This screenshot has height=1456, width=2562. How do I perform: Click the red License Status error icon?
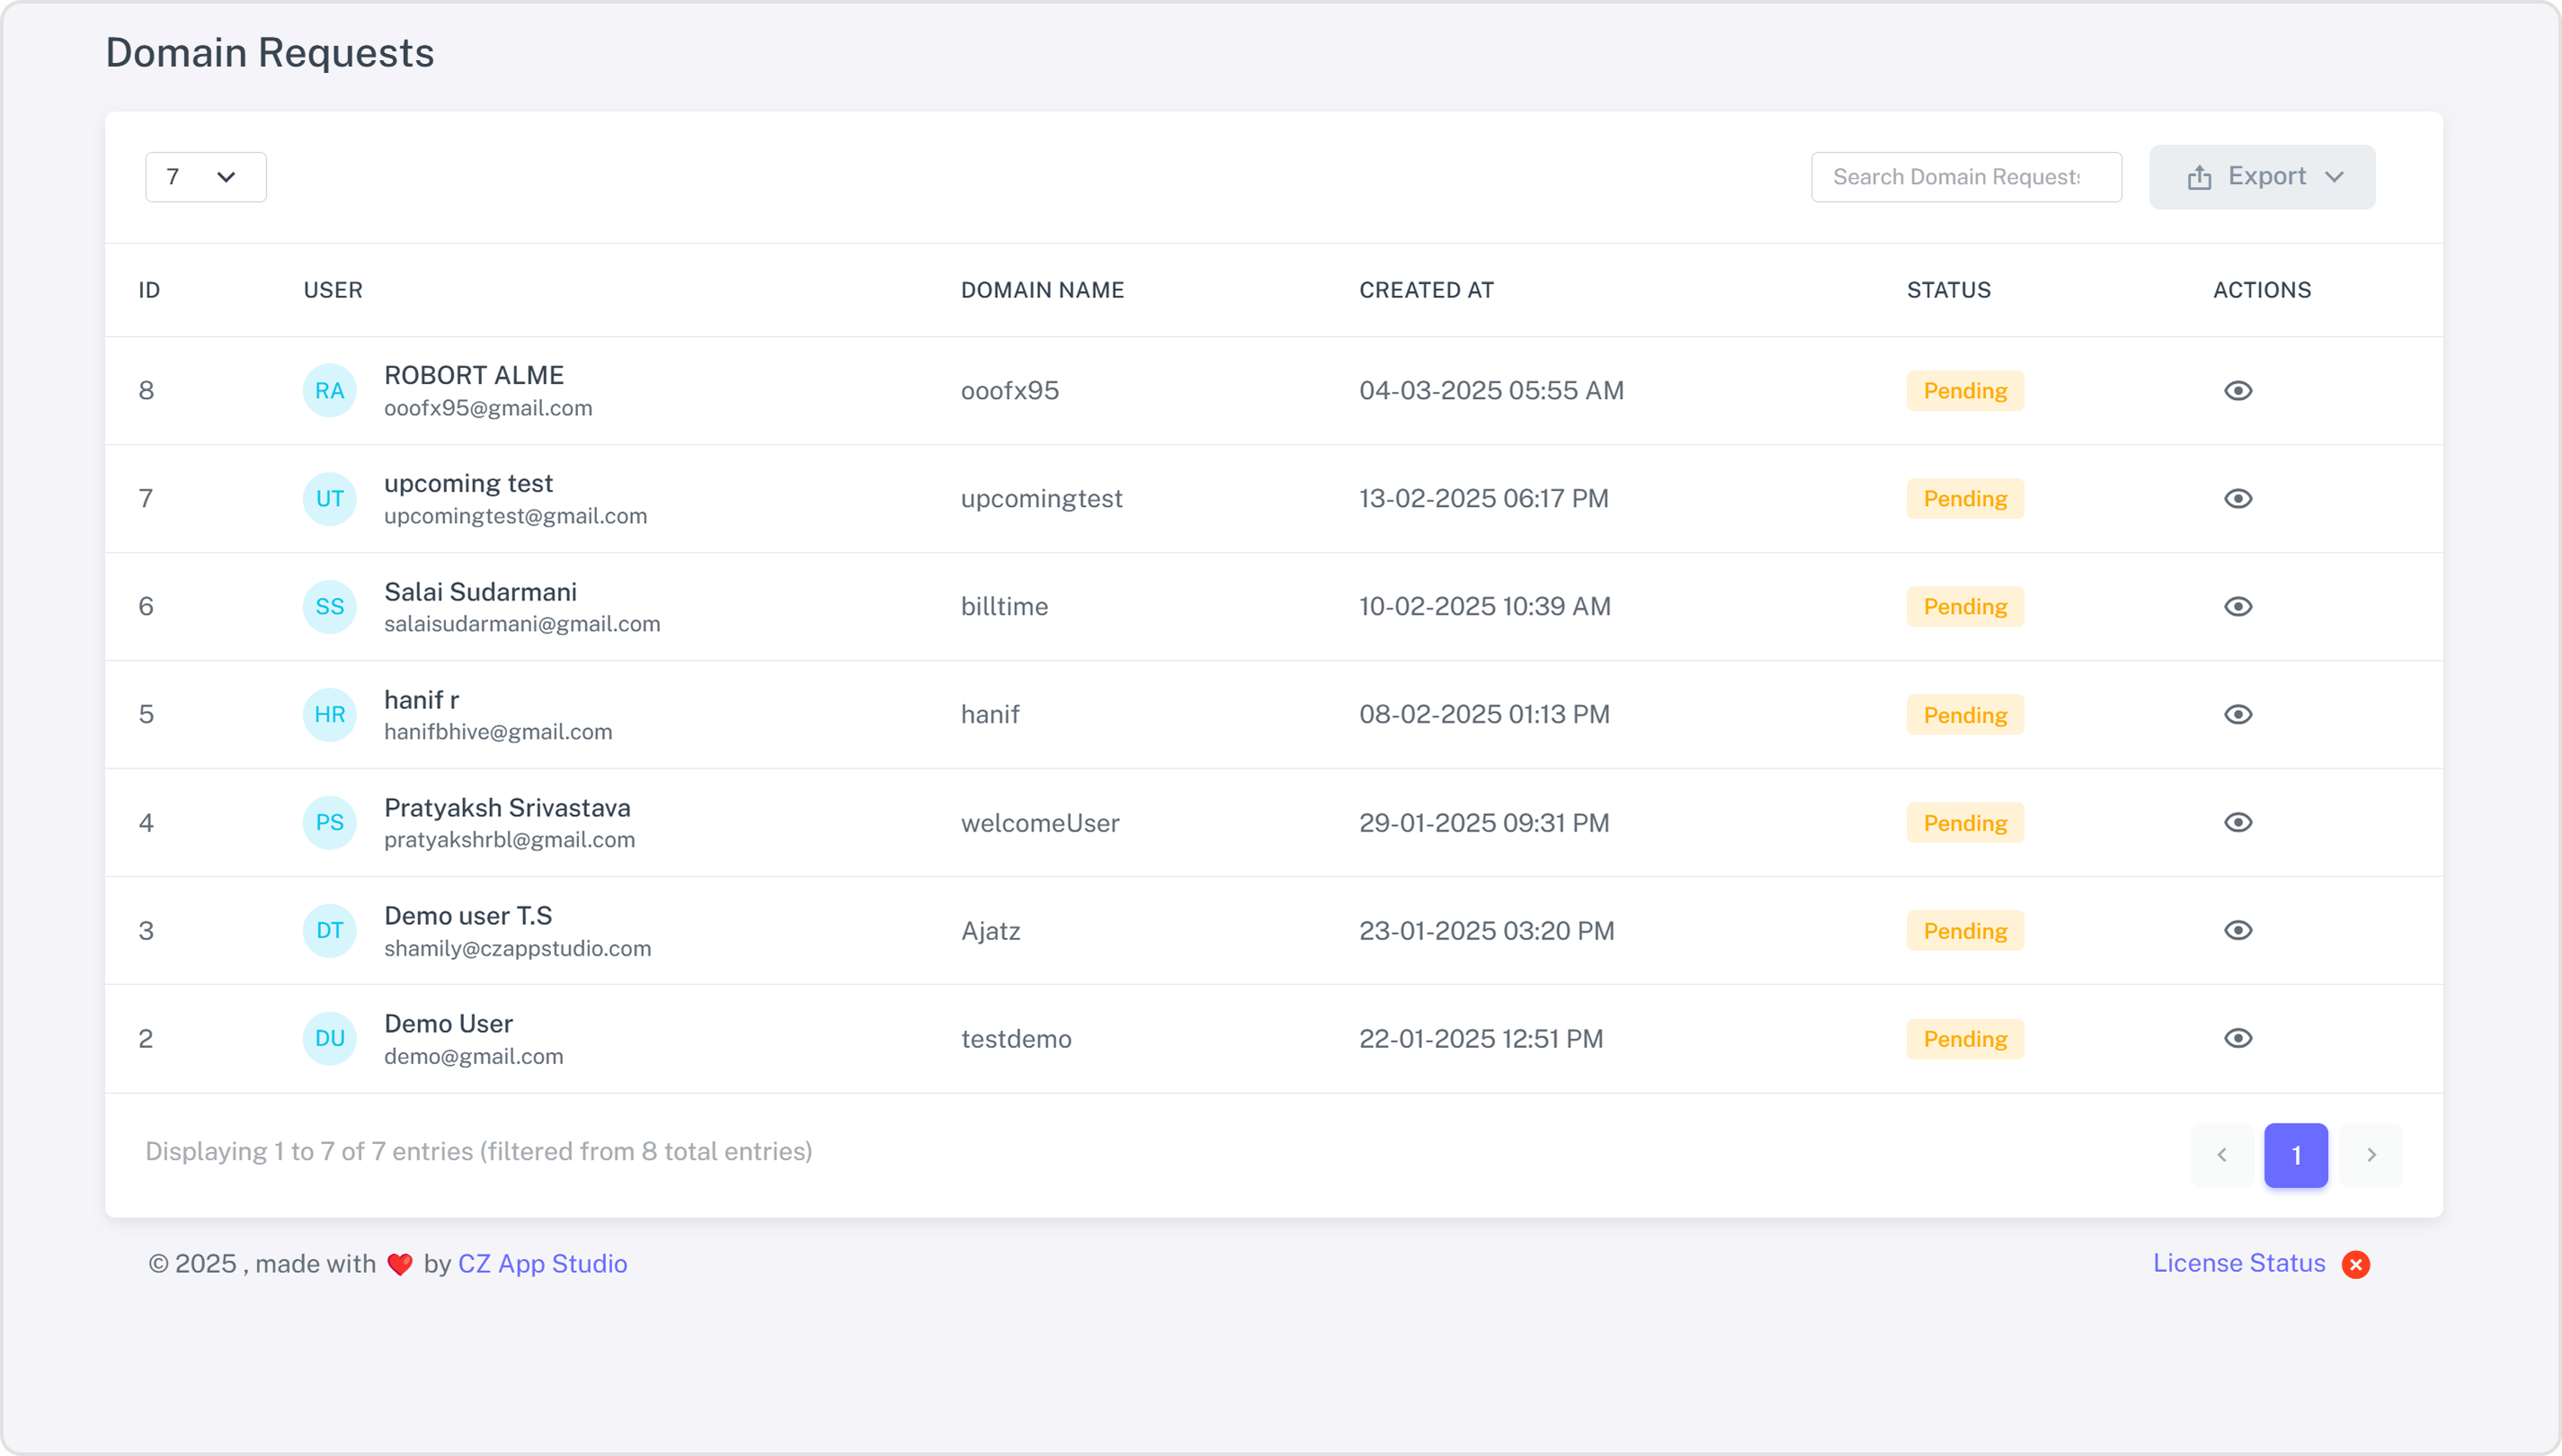point(2356,1265)
